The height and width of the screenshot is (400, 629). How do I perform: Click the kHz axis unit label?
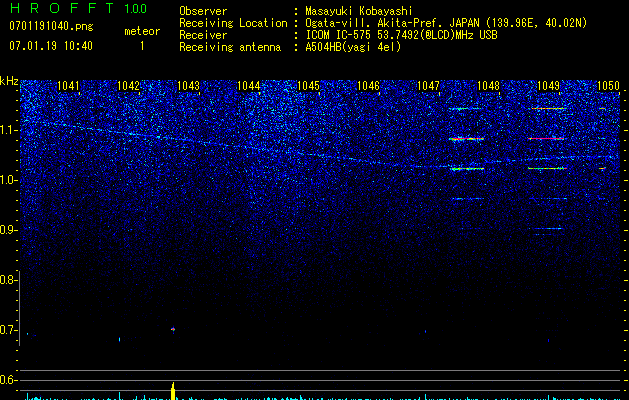click(9, 81)
